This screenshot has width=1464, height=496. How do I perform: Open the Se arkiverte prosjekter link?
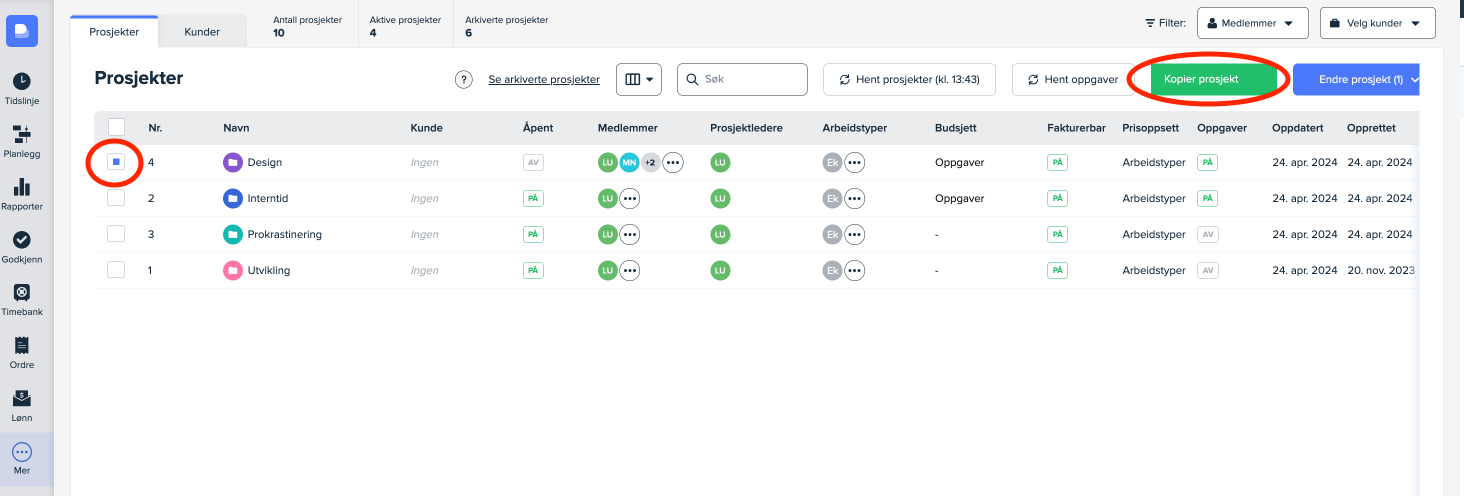click(544, 80)
